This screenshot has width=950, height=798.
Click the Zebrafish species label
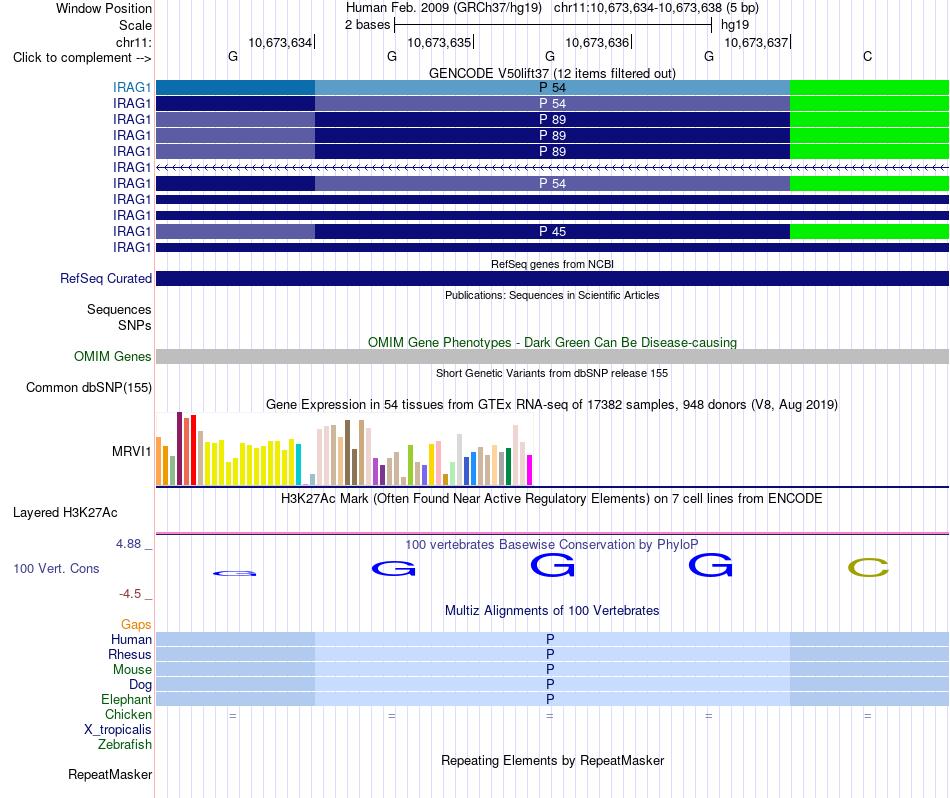pos(125,744)
